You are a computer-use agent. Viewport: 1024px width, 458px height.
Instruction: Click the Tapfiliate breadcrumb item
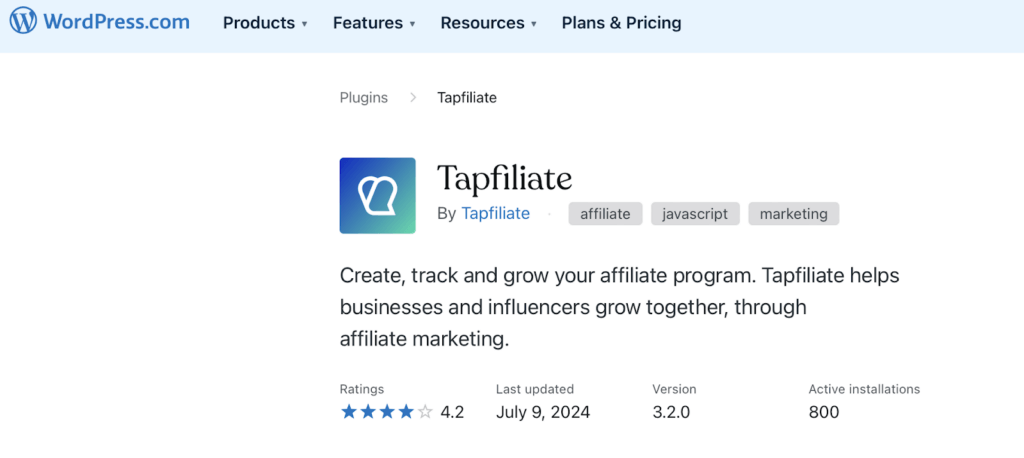(467, 98)
